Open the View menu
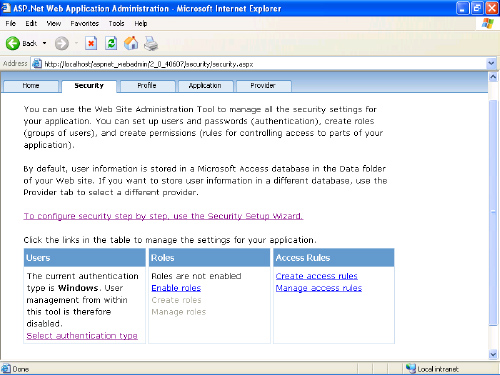Screen dimensions: 500x375 [x=54, y=23]
